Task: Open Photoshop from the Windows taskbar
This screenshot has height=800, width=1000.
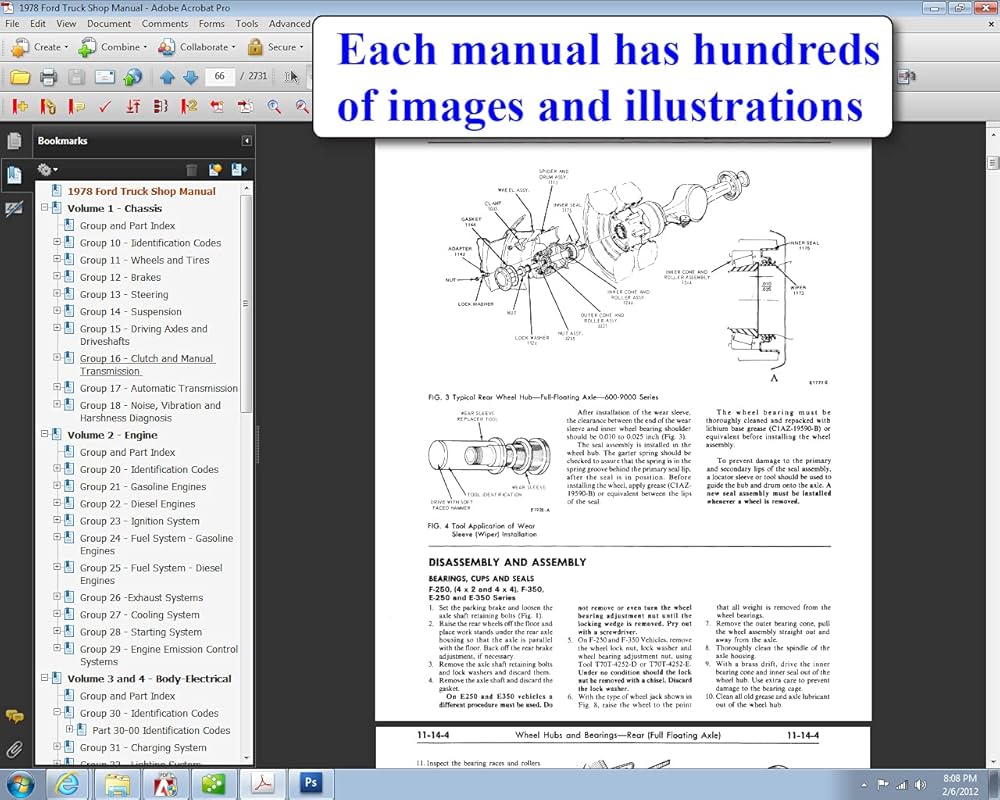Action: (x=308, y=782)
